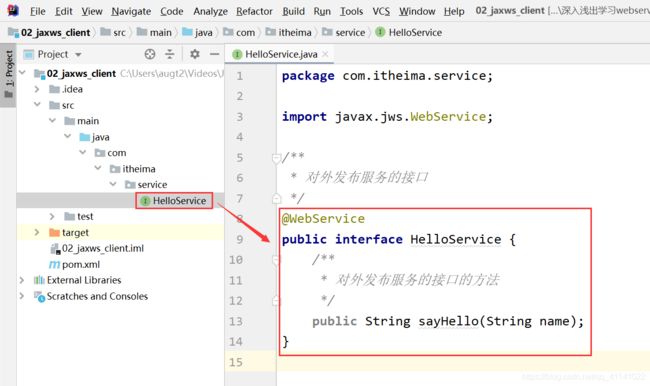
Task: Click the itheima breadcrumb
Action: [x=289, y=32]
